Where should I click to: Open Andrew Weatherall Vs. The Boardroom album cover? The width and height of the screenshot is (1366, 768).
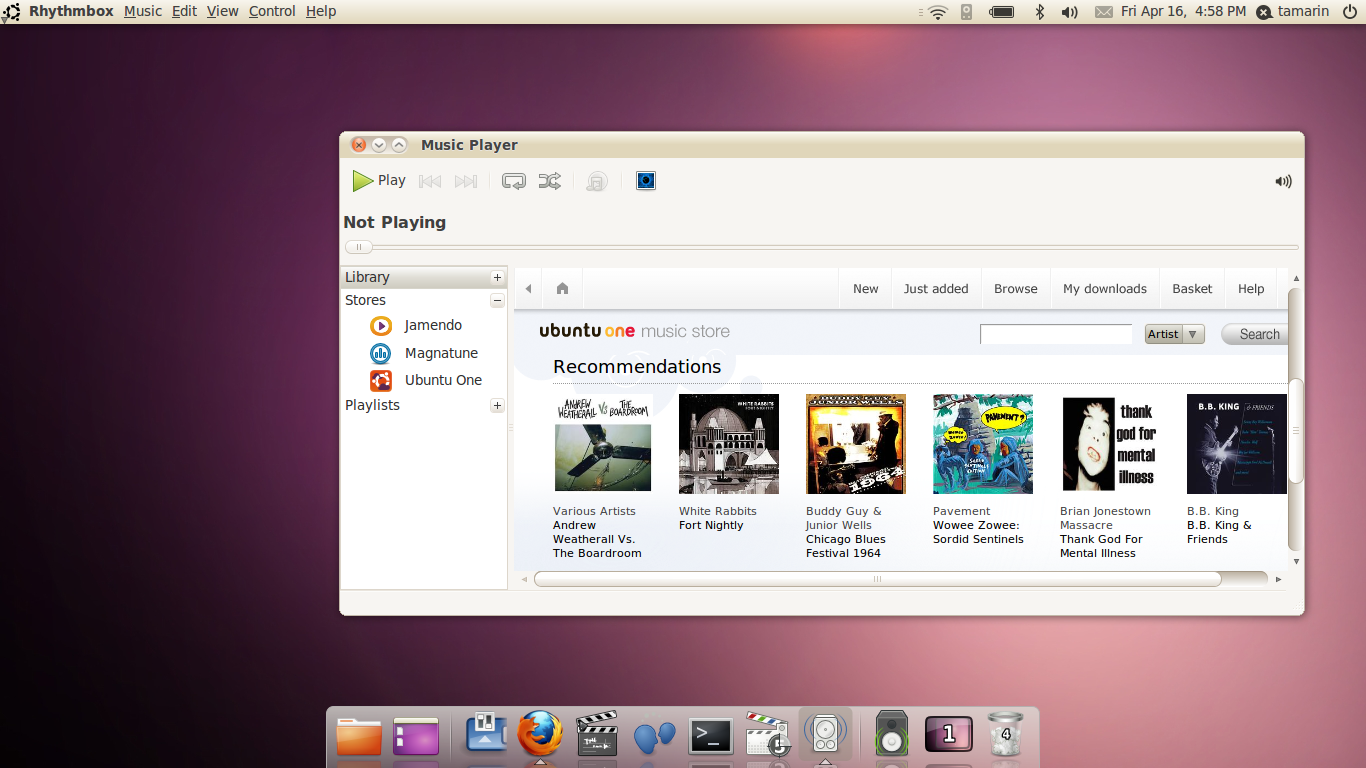pos(603,443)
